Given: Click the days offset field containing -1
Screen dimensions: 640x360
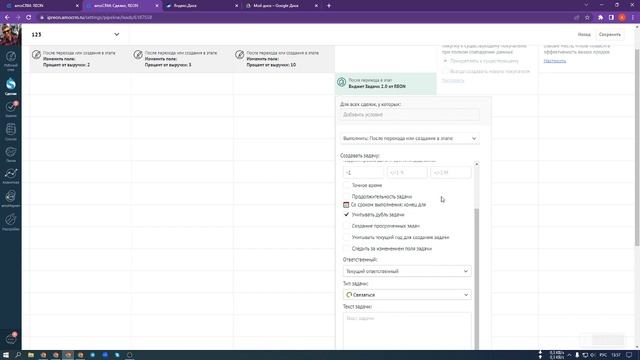Looking at the screenshot, I should pos(363,173).
